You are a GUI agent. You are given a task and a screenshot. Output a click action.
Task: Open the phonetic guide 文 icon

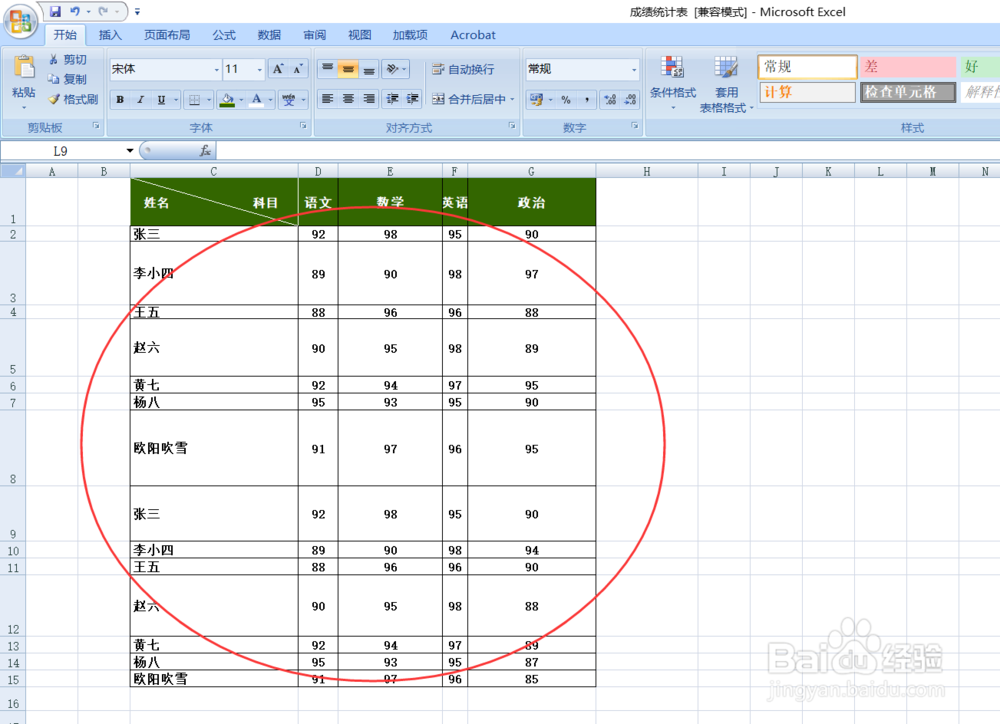[288, 100]
